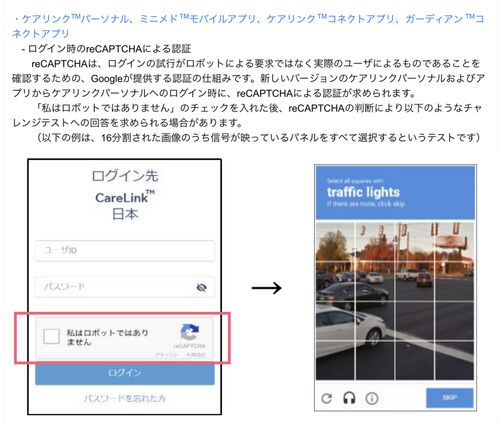Click the reCAPTCHA logo icon

[x=190, y=332]
